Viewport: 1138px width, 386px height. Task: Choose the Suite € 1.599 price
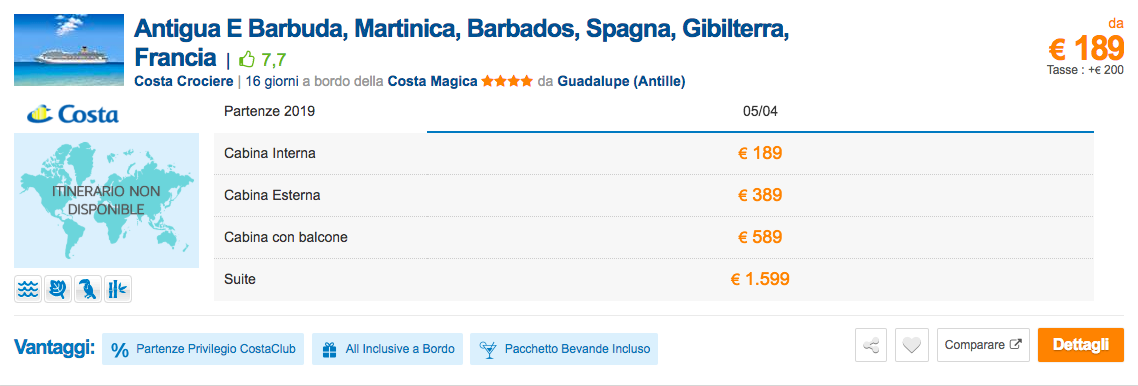pyautogui.click(x=760, y=279)
